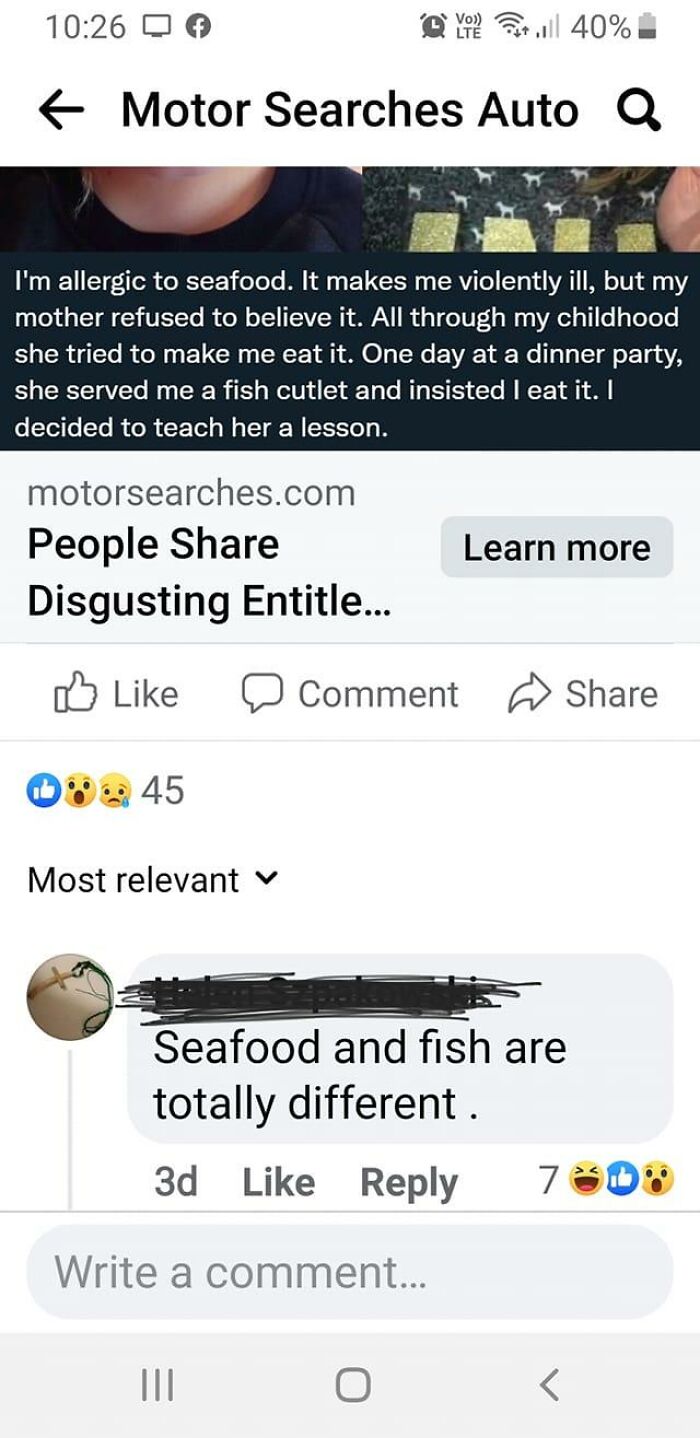
Task: Tap the back arrow next to page title
Action: (58, 110)
